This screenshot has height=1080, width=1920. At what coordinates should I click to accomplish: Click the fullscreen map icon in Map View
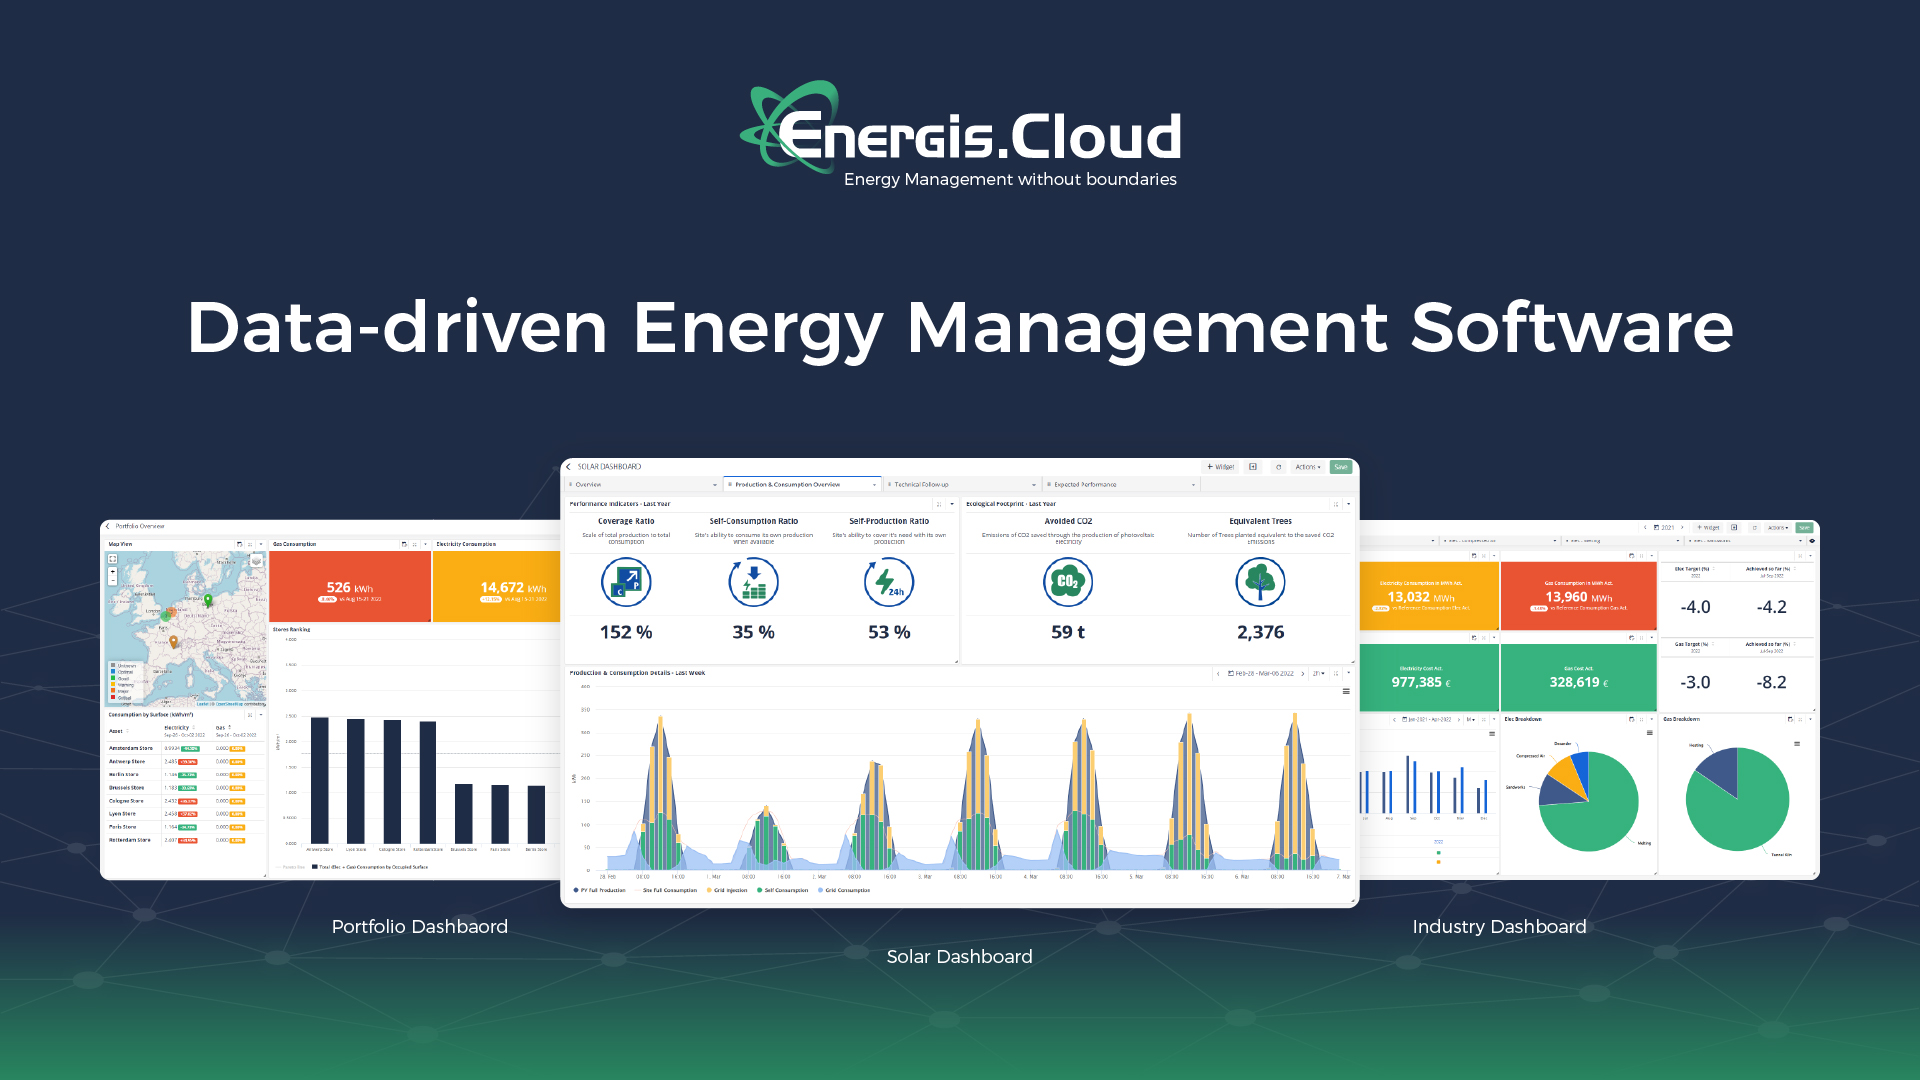coord(113,559)
